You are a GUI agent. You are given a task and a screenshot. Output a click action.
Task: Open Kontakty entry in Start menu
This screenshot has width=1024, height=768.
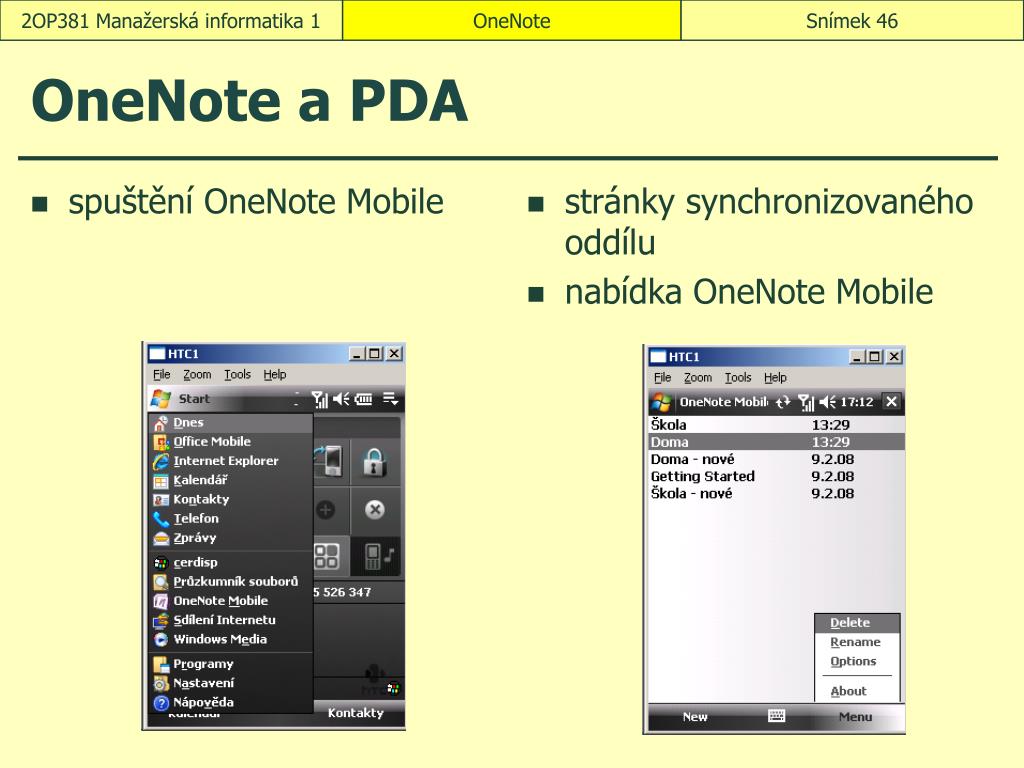231,500
